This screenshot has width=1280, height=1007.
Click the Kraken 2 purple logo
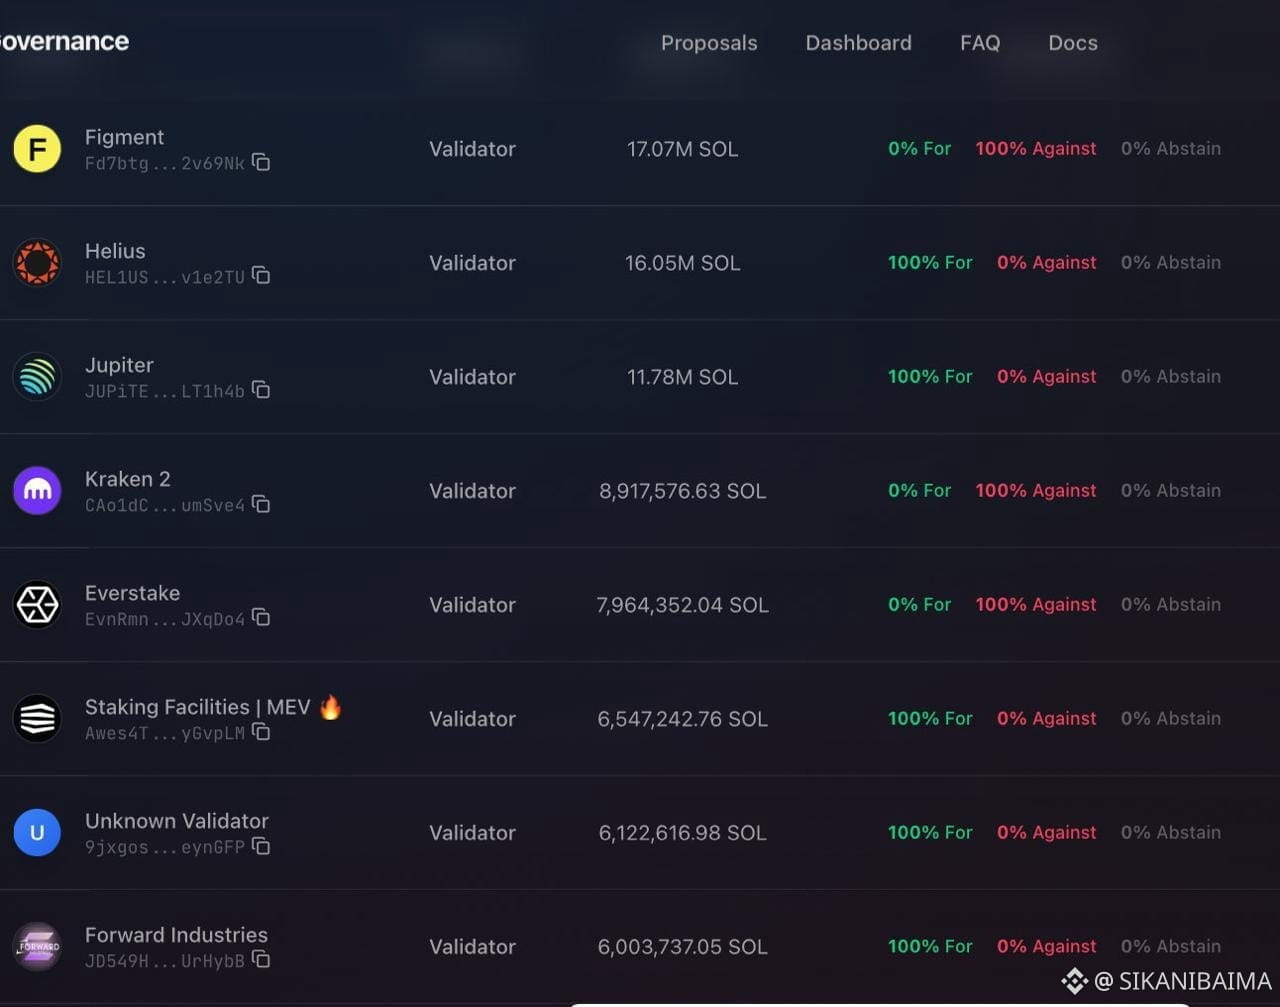point(37,491)
